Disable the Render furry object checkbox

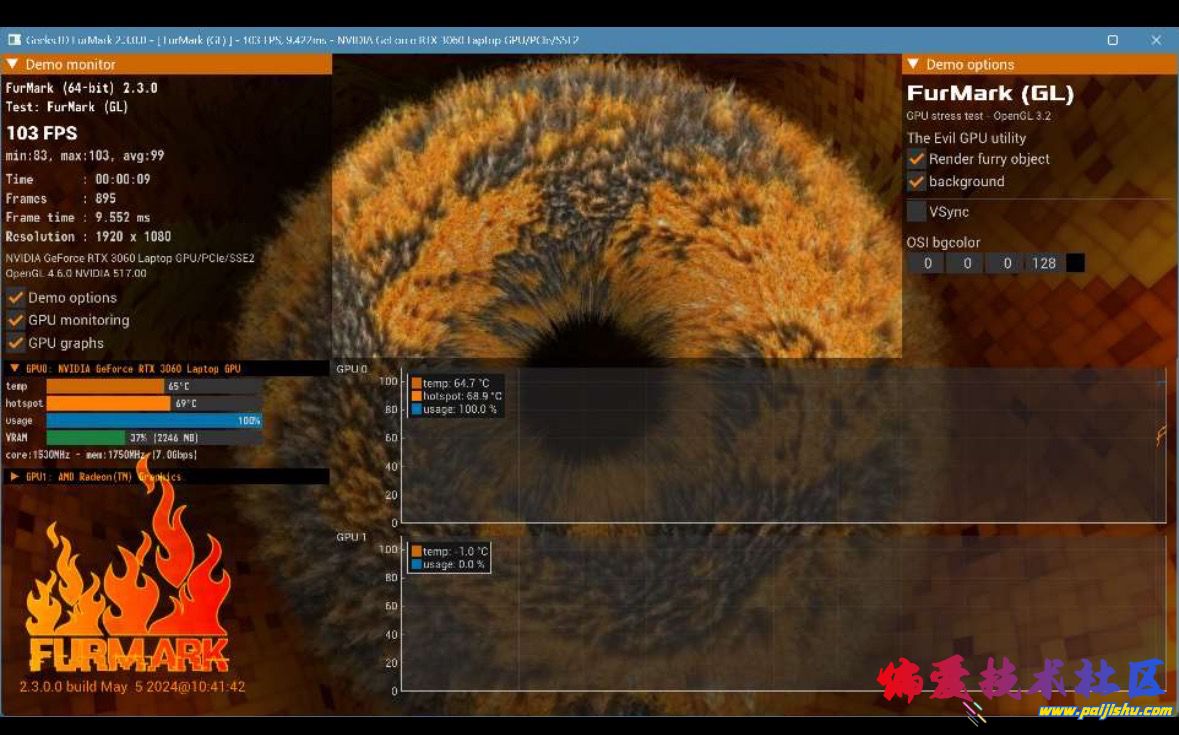click(916, 159)
